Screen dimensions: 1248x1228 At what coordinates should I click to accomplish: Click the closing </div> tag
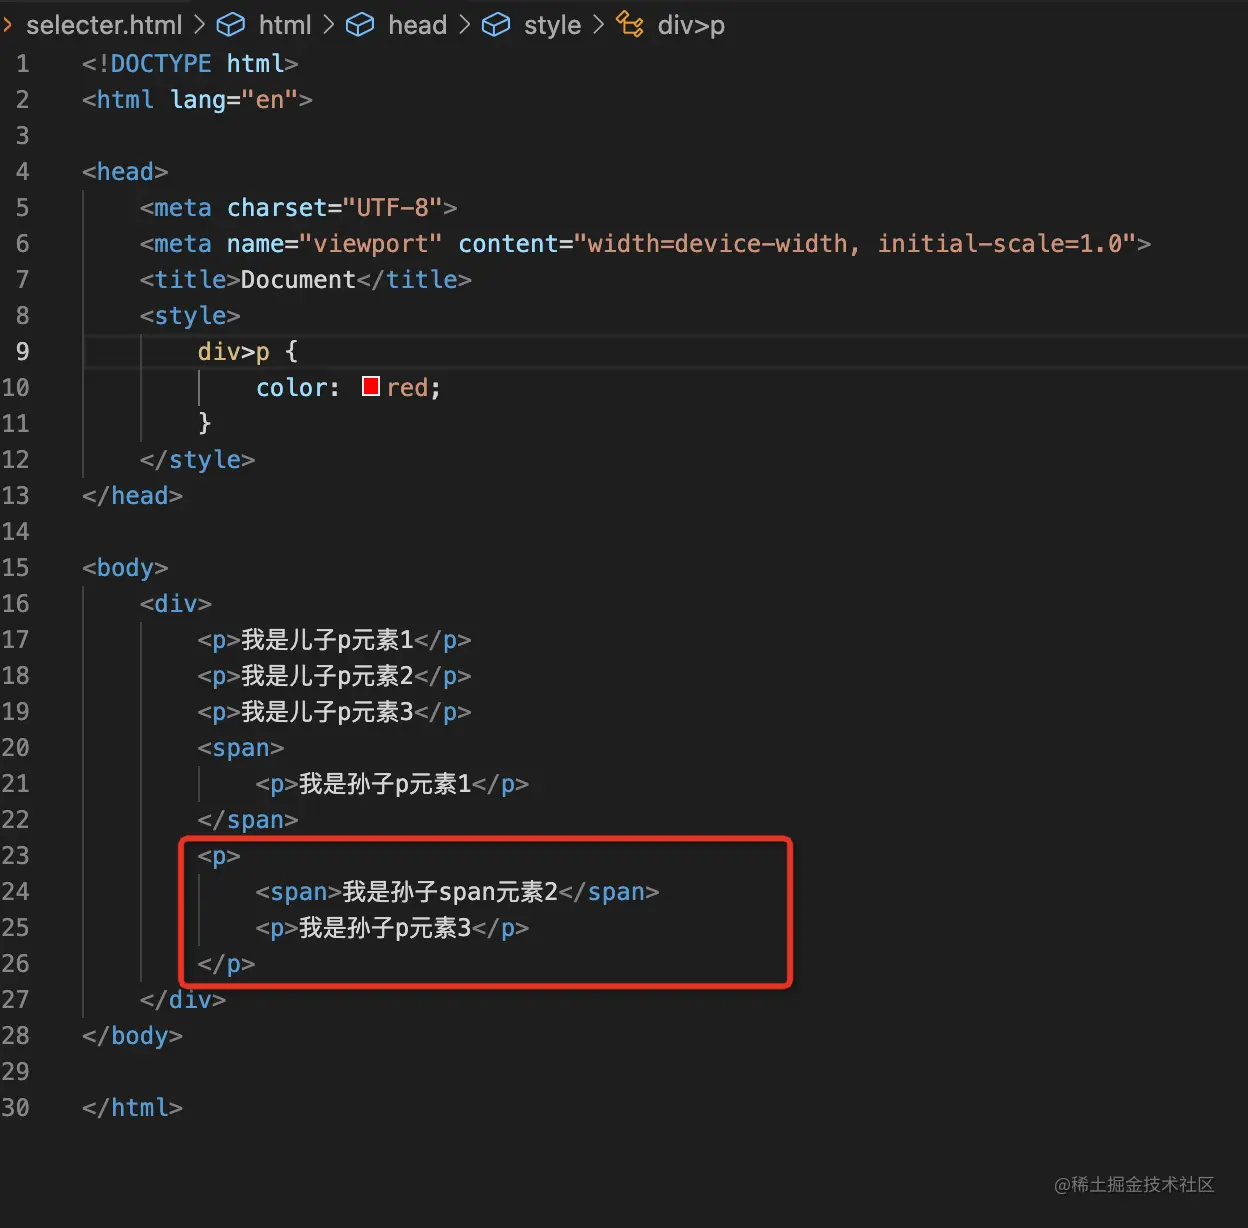(x=183, y=1000)
